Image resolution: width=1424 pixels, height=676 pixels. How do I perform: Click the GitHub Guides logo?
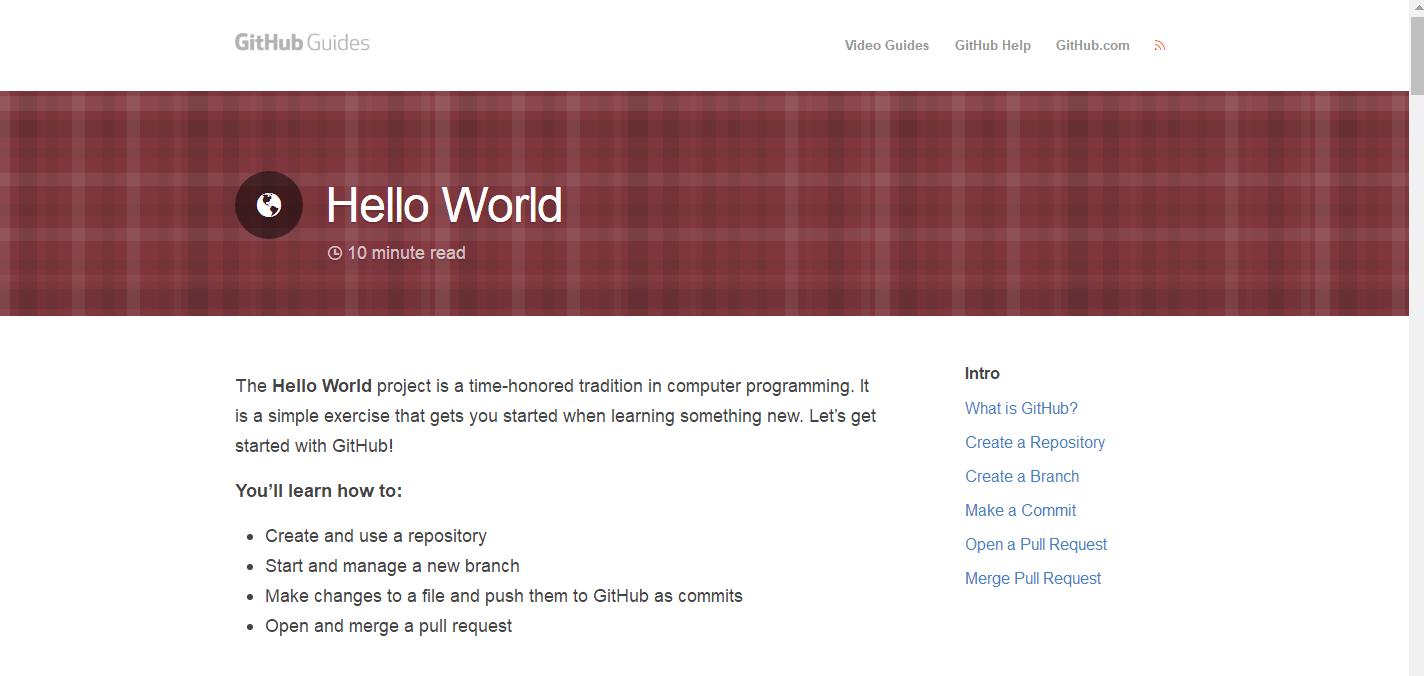click(302, 43)
